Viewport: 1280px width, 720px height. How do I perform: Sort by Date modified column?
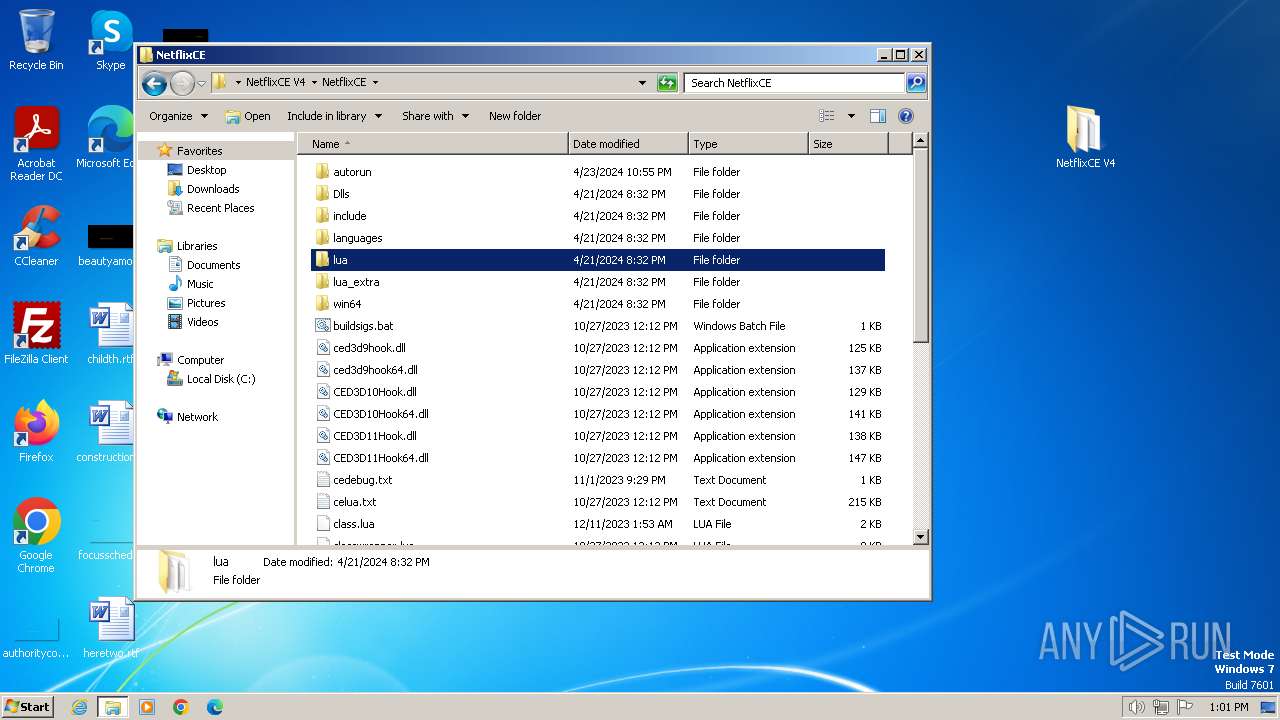[628, 144]
